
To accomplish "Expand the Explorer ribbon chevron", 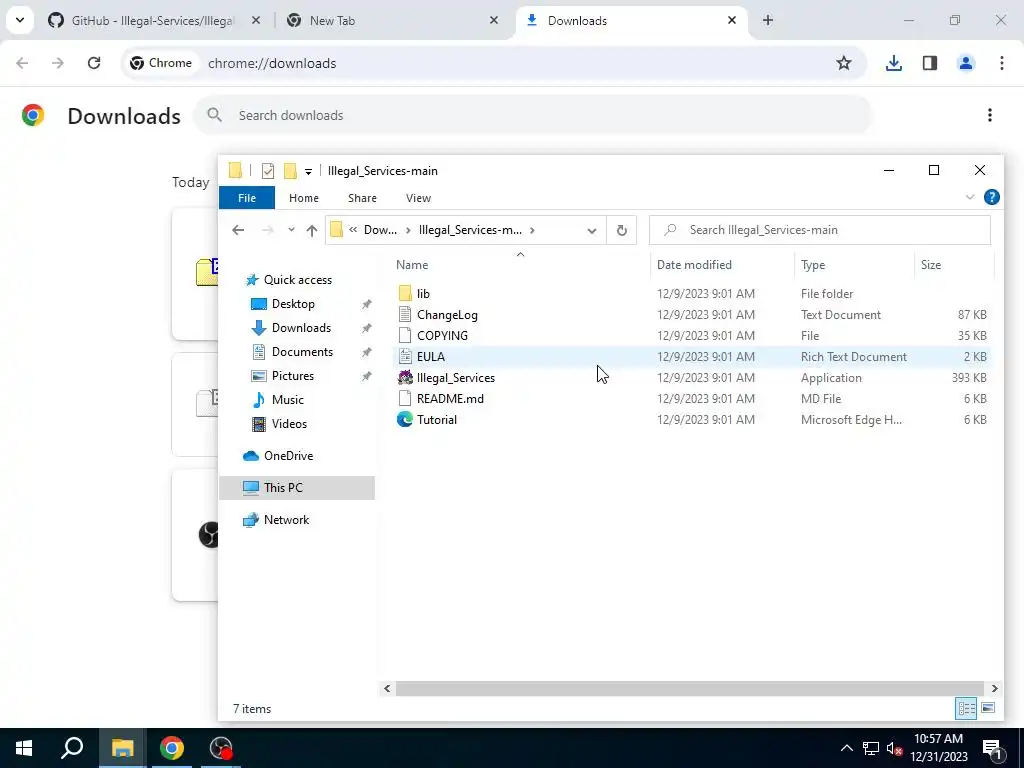I will point(970,197).
